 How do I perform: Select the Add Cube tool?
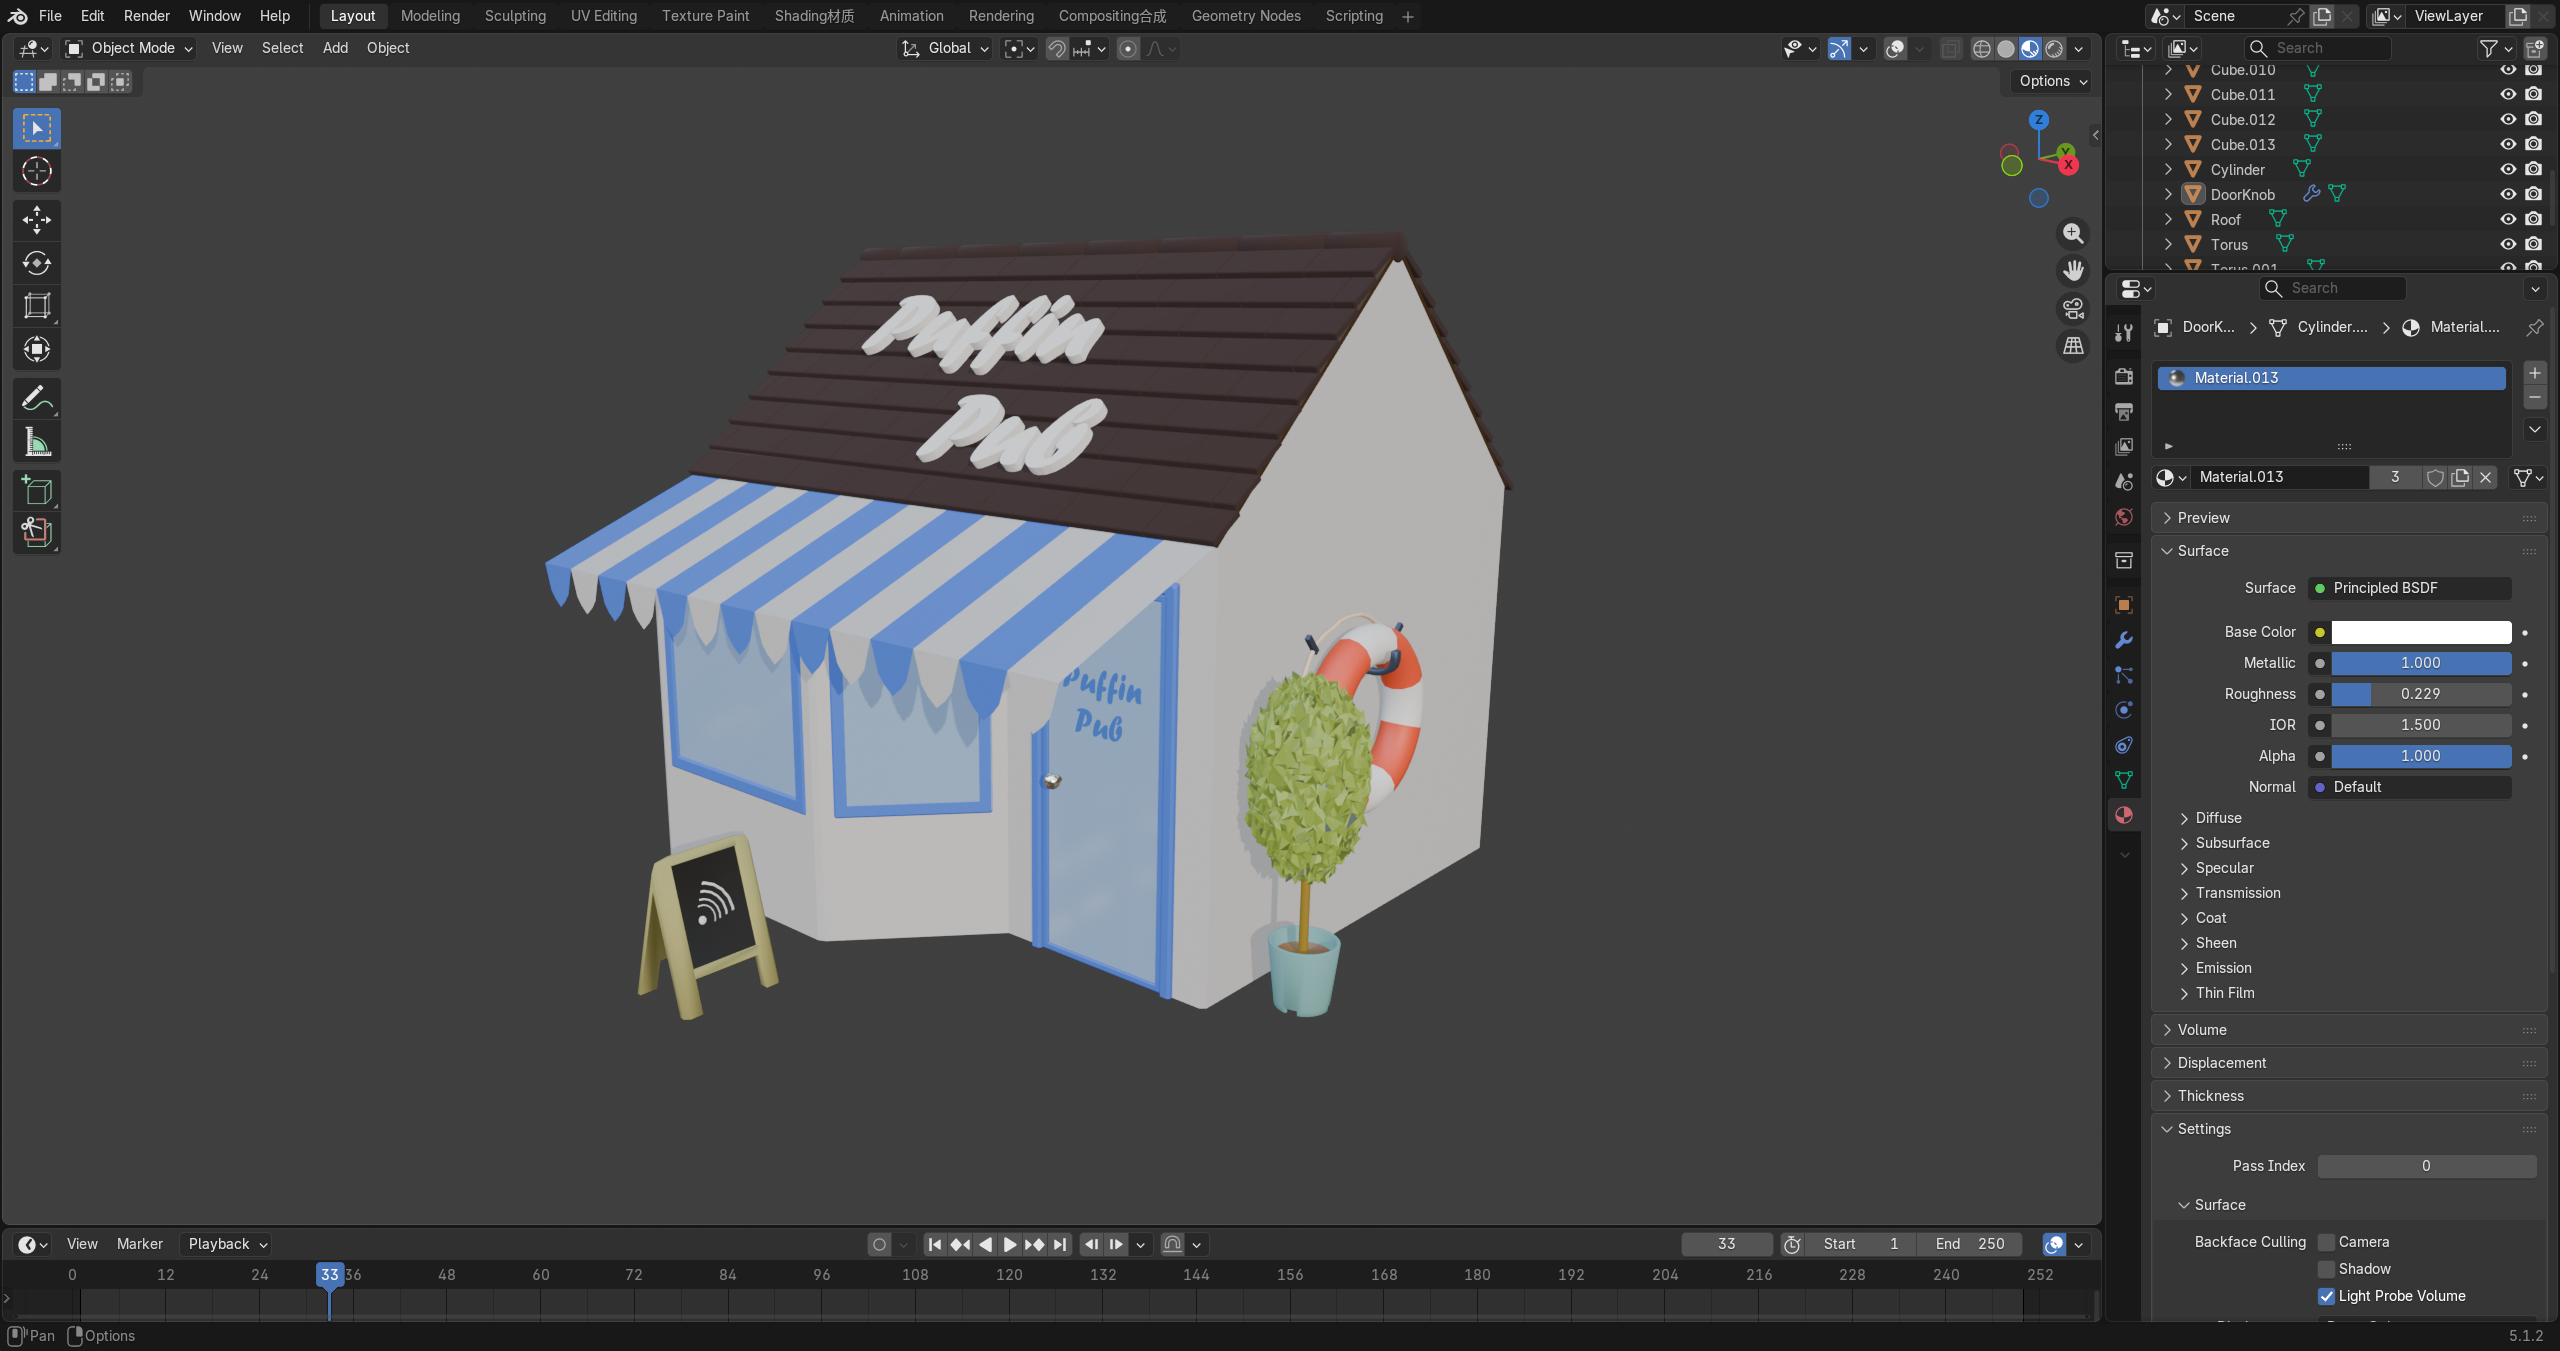pos(37,491)
